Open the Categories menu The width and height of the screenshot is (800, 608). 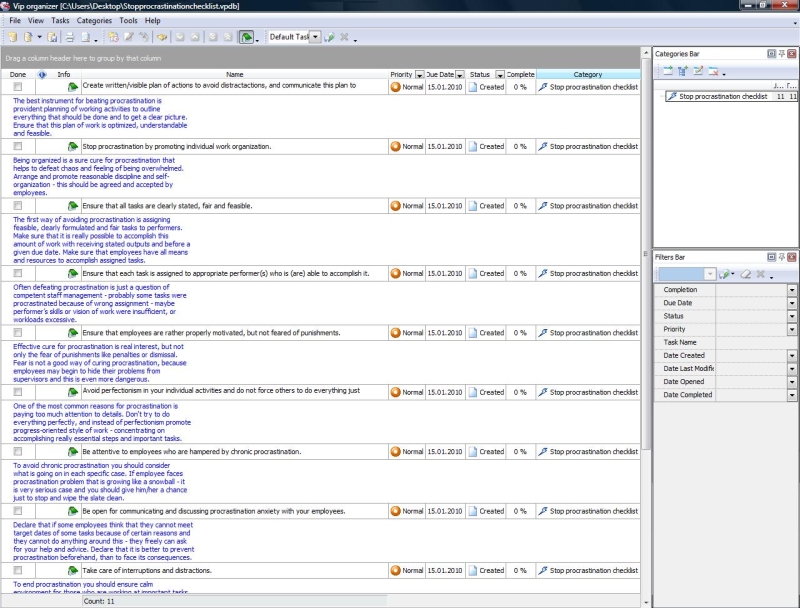tap(94, 20)
